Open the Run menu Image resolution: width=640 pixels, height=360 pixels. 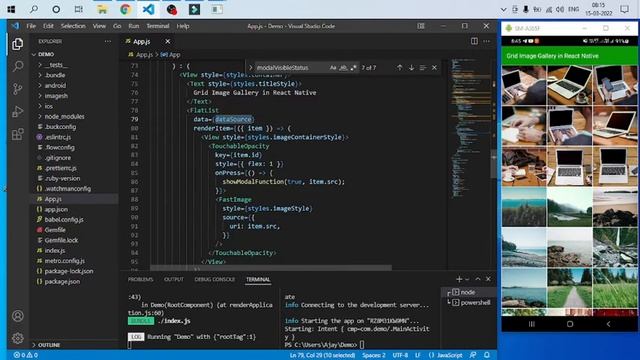coord(133,26)
